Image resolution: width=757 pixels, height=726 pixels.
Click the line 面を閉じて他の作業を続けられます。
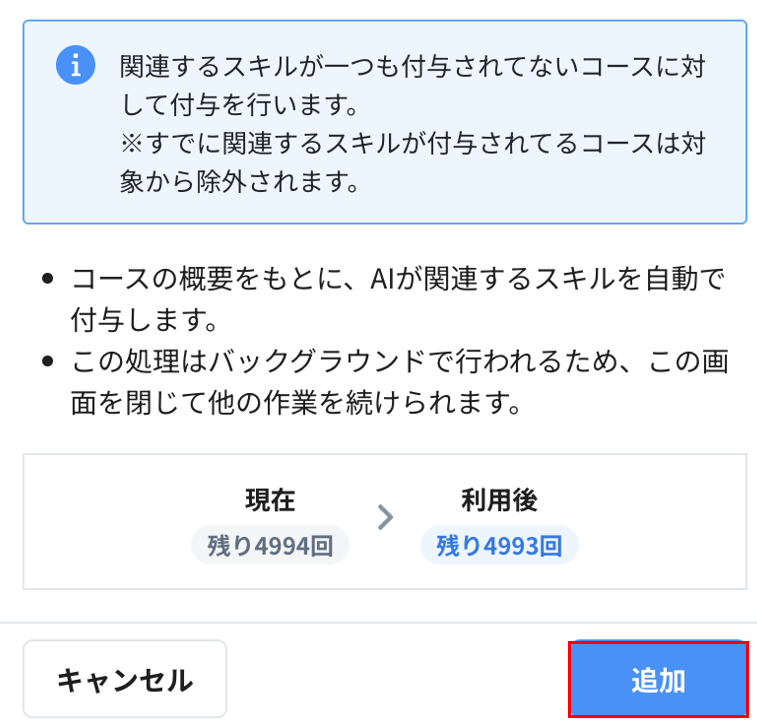(294, 404)
